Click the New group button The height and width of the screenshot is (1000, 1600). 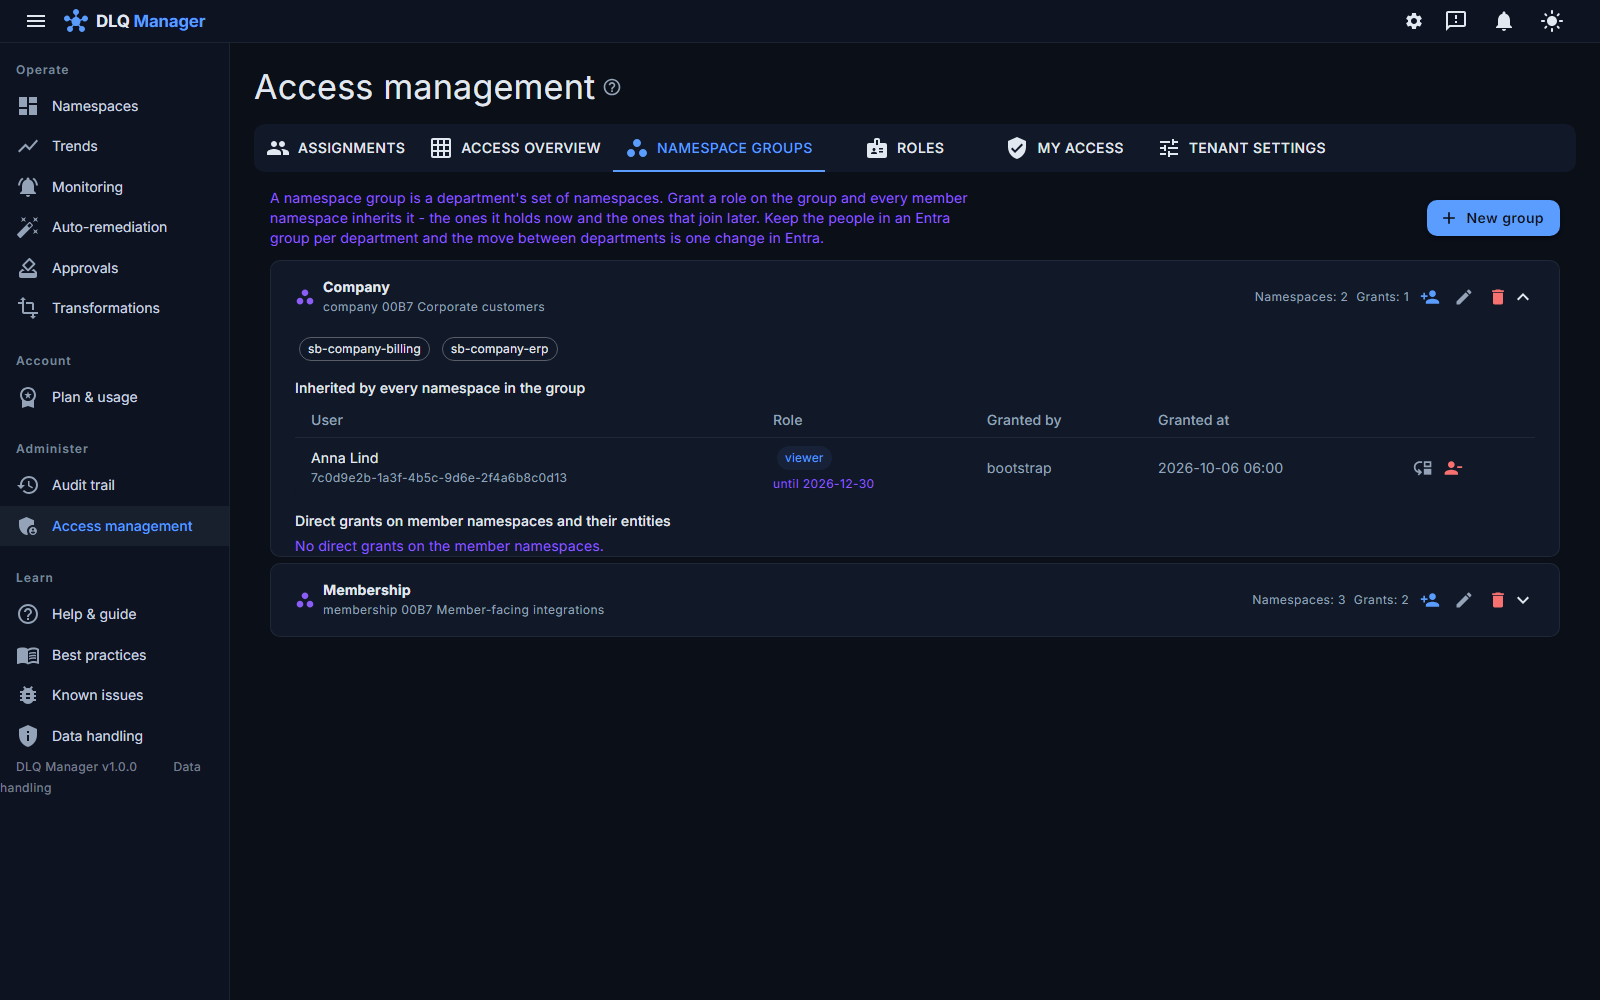(1493, 218)
